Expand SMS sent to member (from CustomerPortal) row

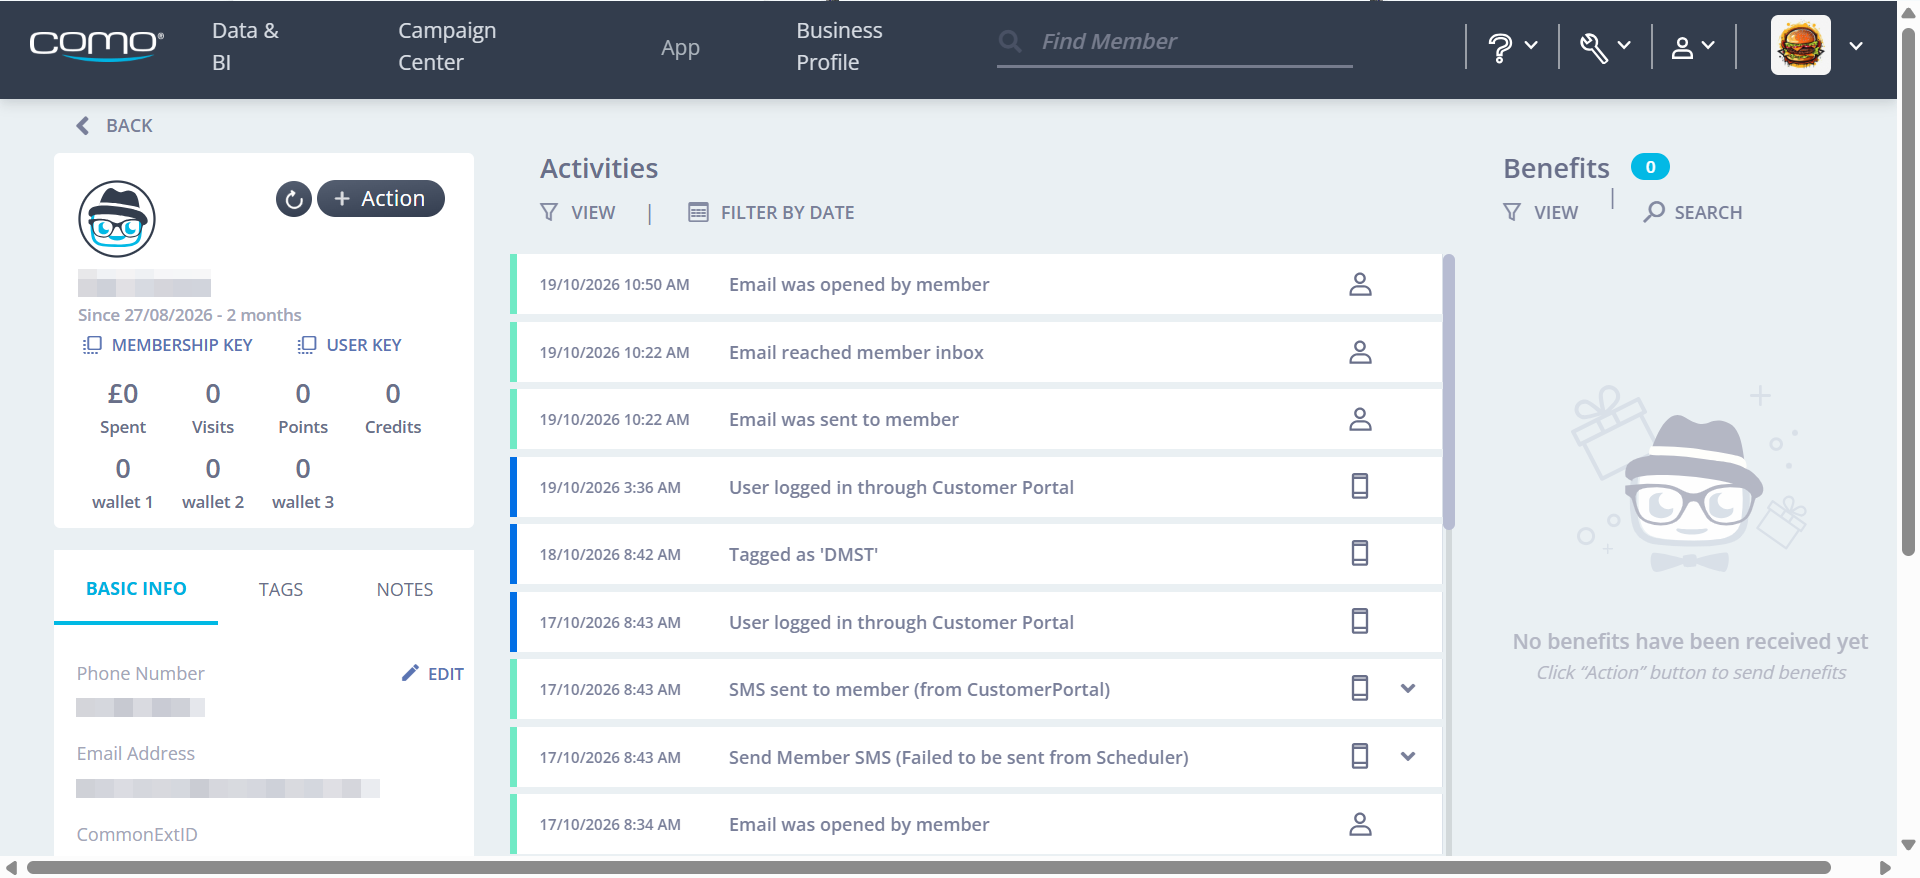(x=1408, y=689)
